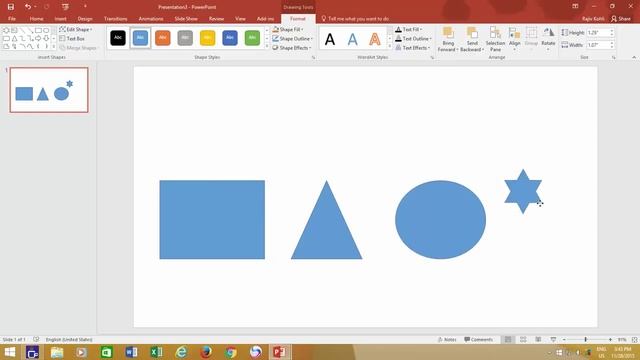Switch to the Design tab
The height and width of the screenshot is (360, 640).
point(85,18)
